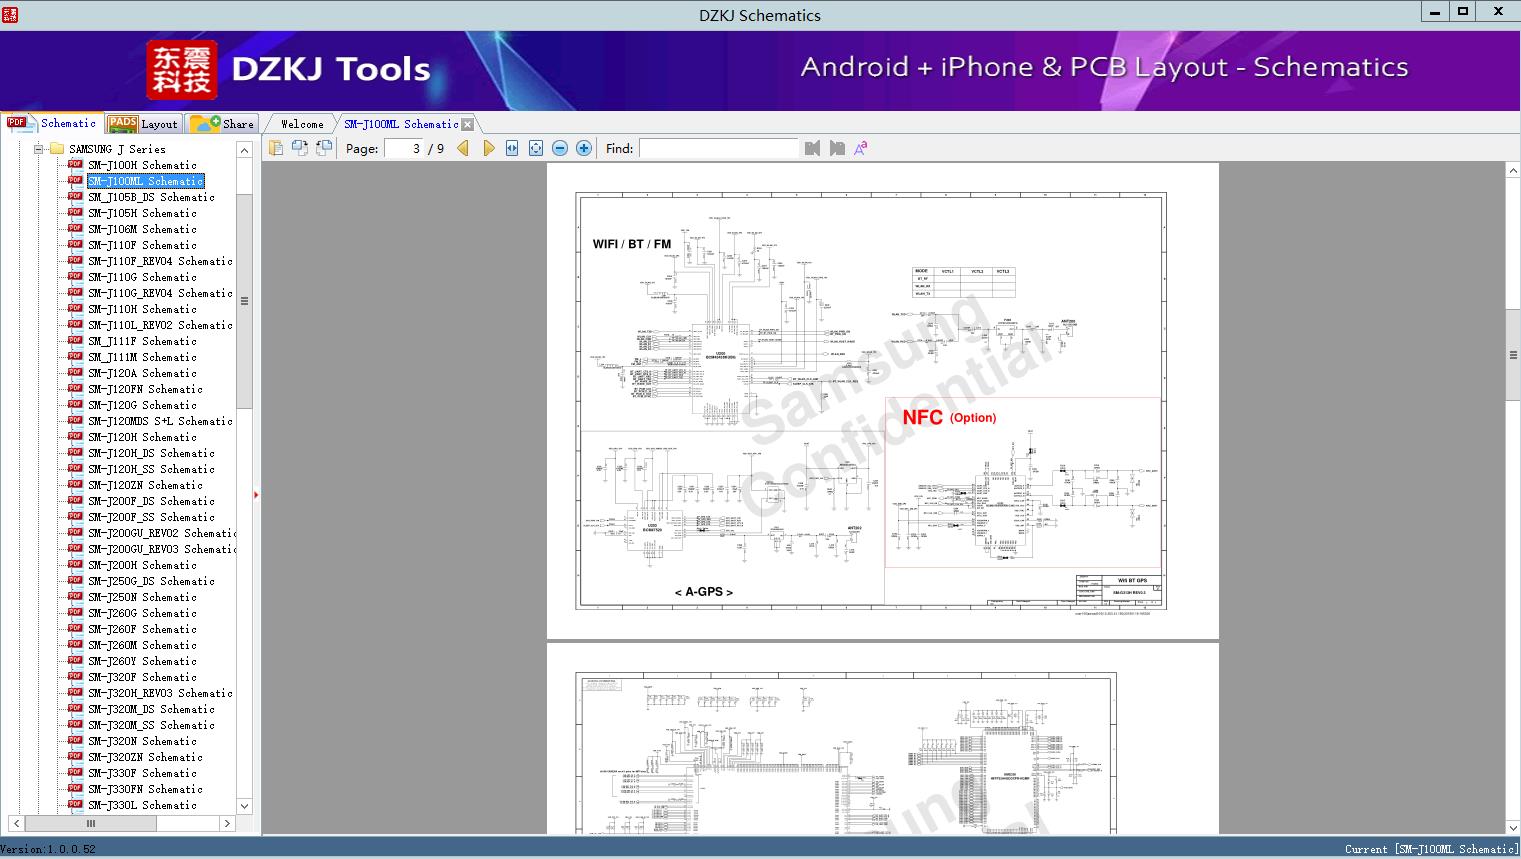Click the Find search text box
The image size is (1521, 859).
click(x=719, y=148)
